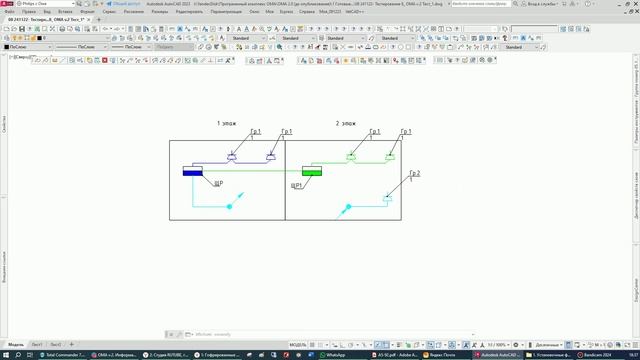This screenshot has height=360, width=640.
Task: Open the table style Standard dropdown
Action: tap(362, 38)
